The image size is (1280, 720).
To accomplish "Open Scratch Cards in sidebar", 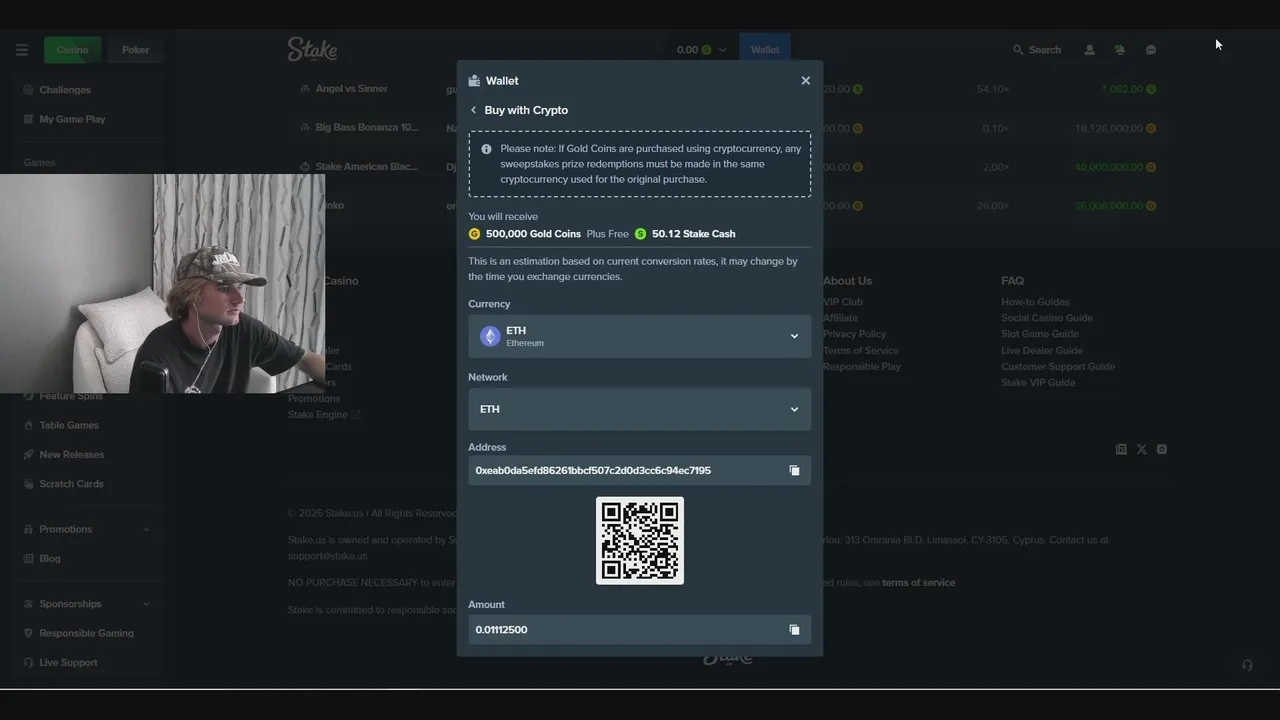I will (71, 484).
